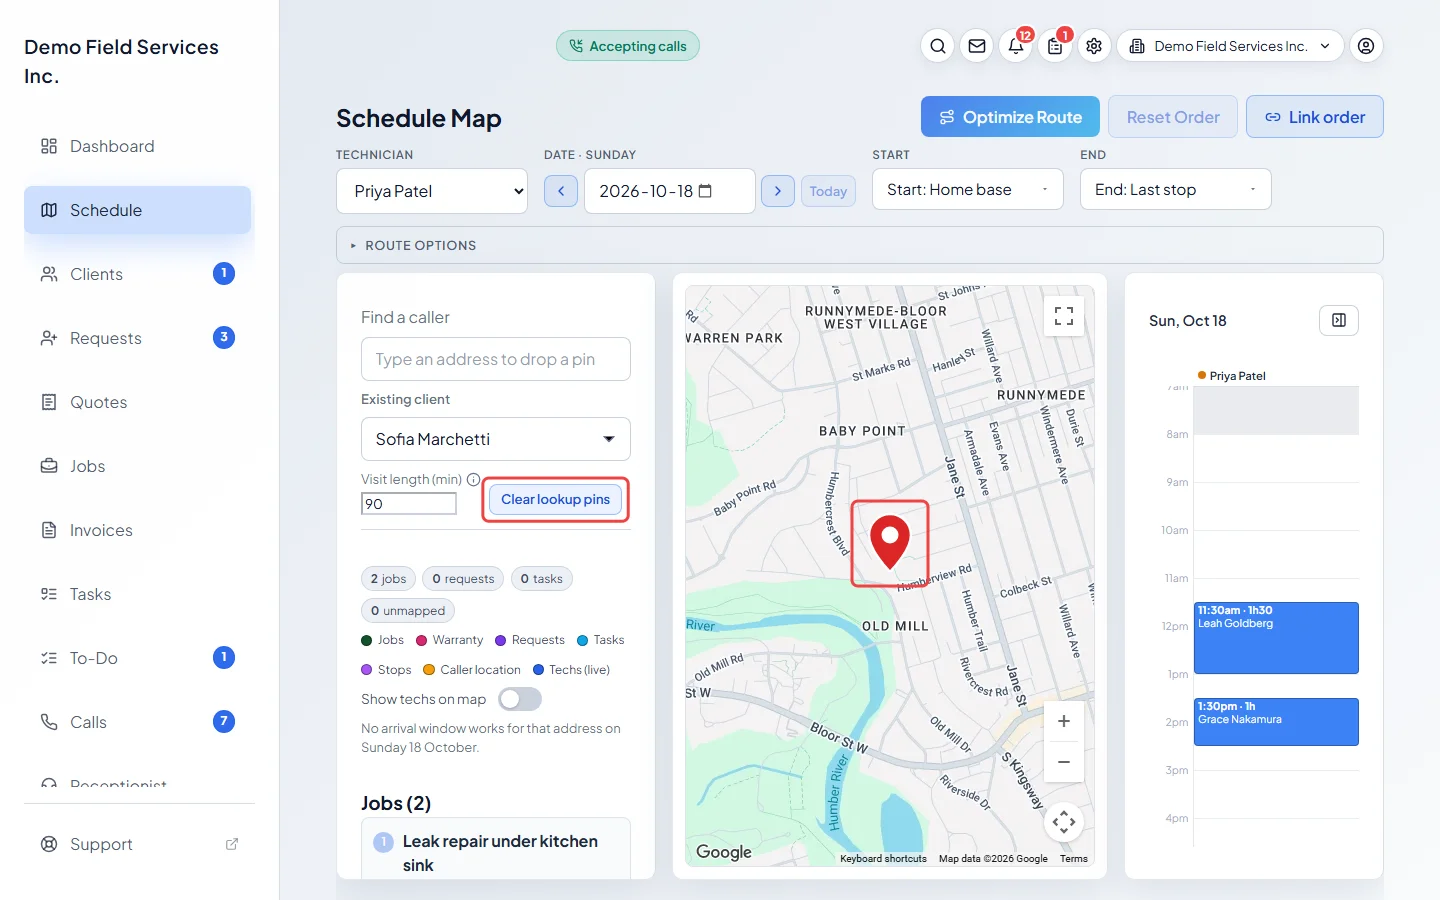Open the visit length info icon
This screenshot has height=900, width=1440.
(x=474, y=479)
